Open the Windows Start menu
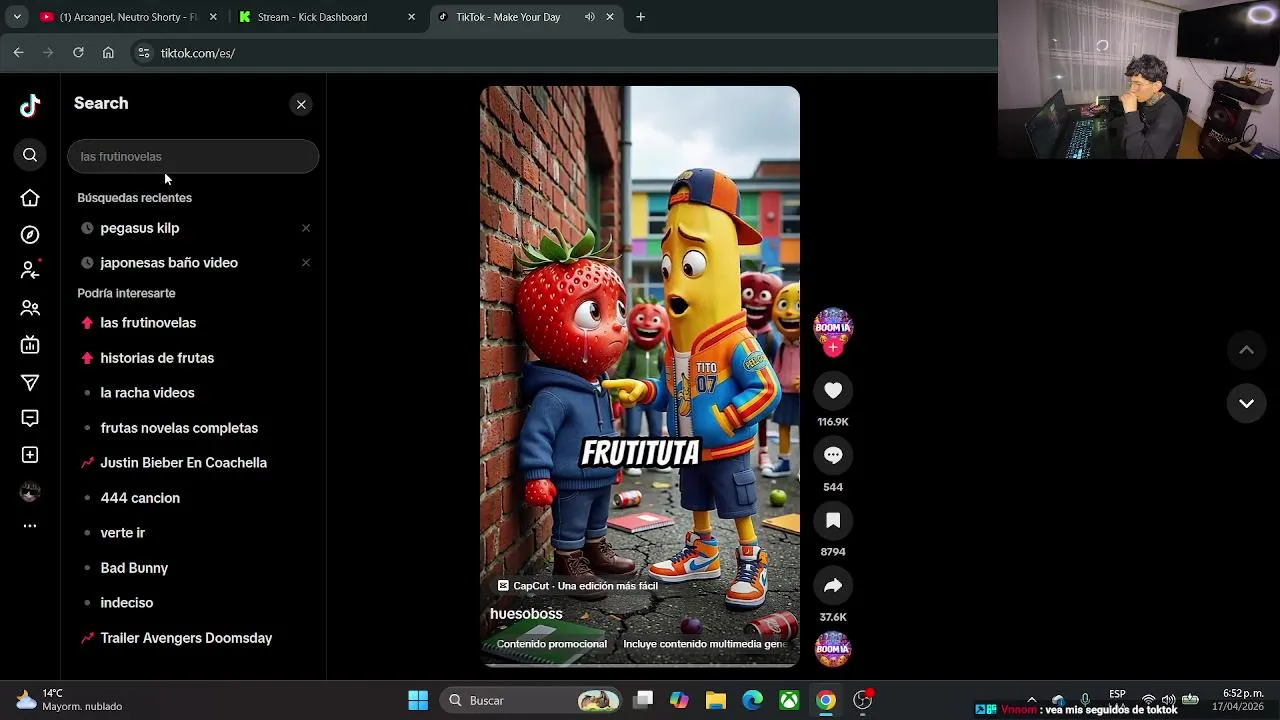The width and height of the screenshot is (1280, 720). coord(418,701)
